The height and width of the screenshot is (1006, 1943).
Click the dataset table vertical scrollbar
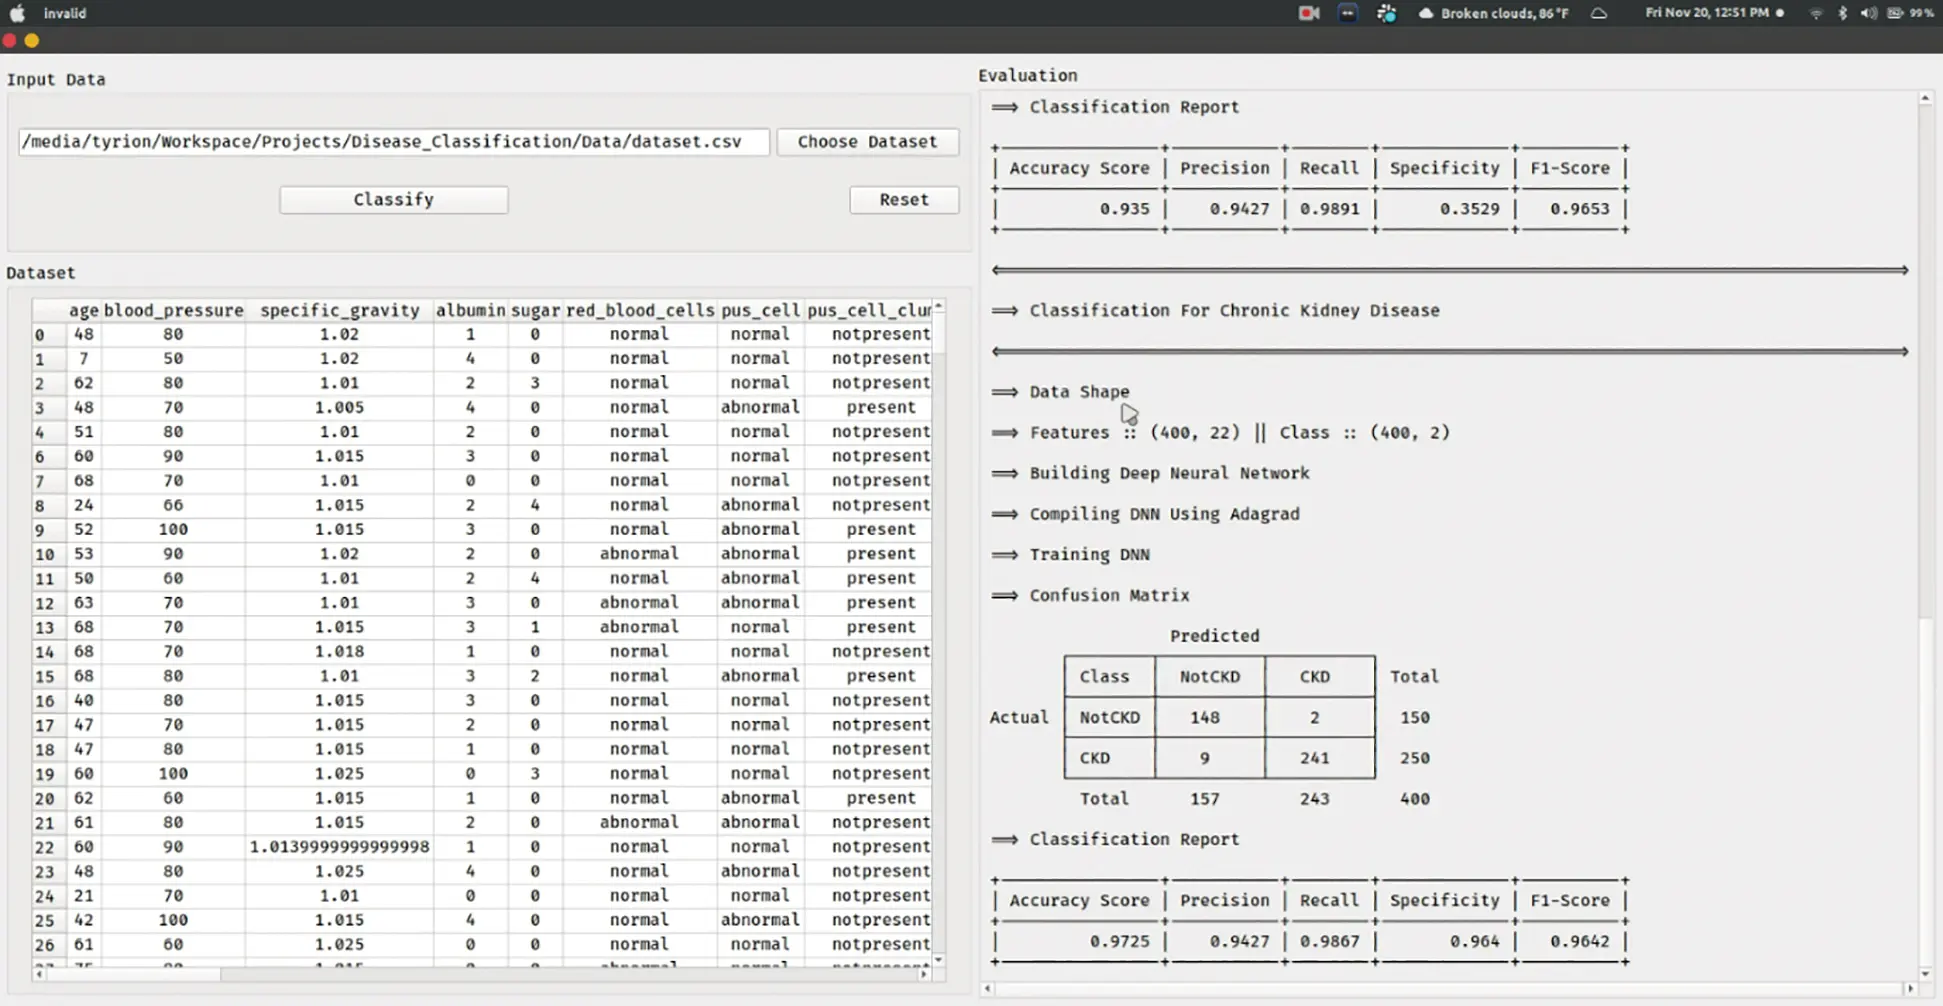(938, 635)
